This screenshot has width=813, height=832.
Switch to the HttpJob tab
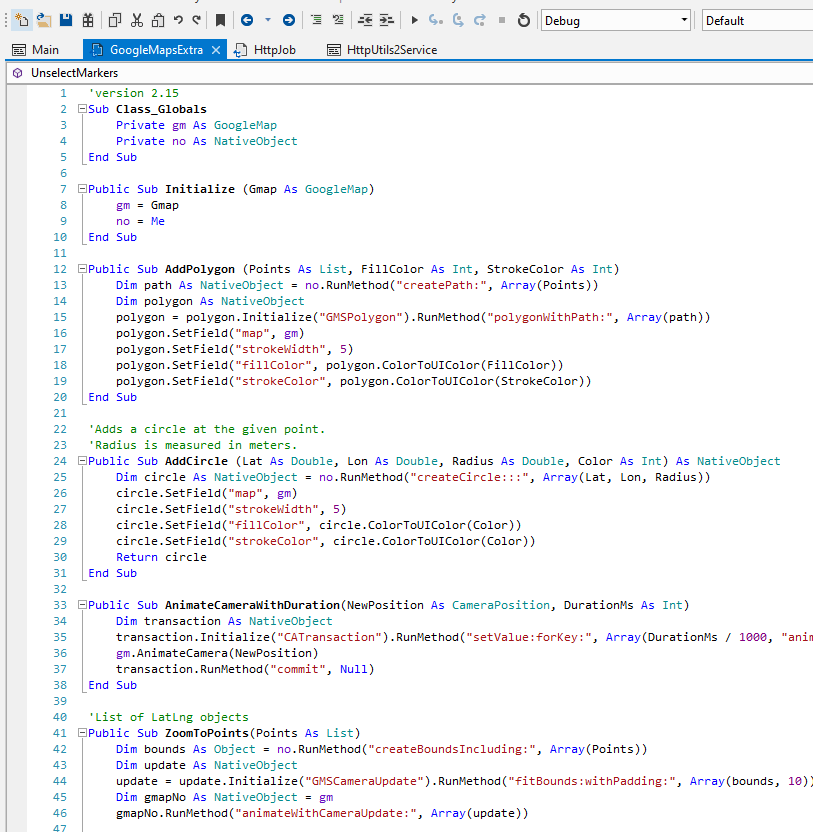pos(273,49)
